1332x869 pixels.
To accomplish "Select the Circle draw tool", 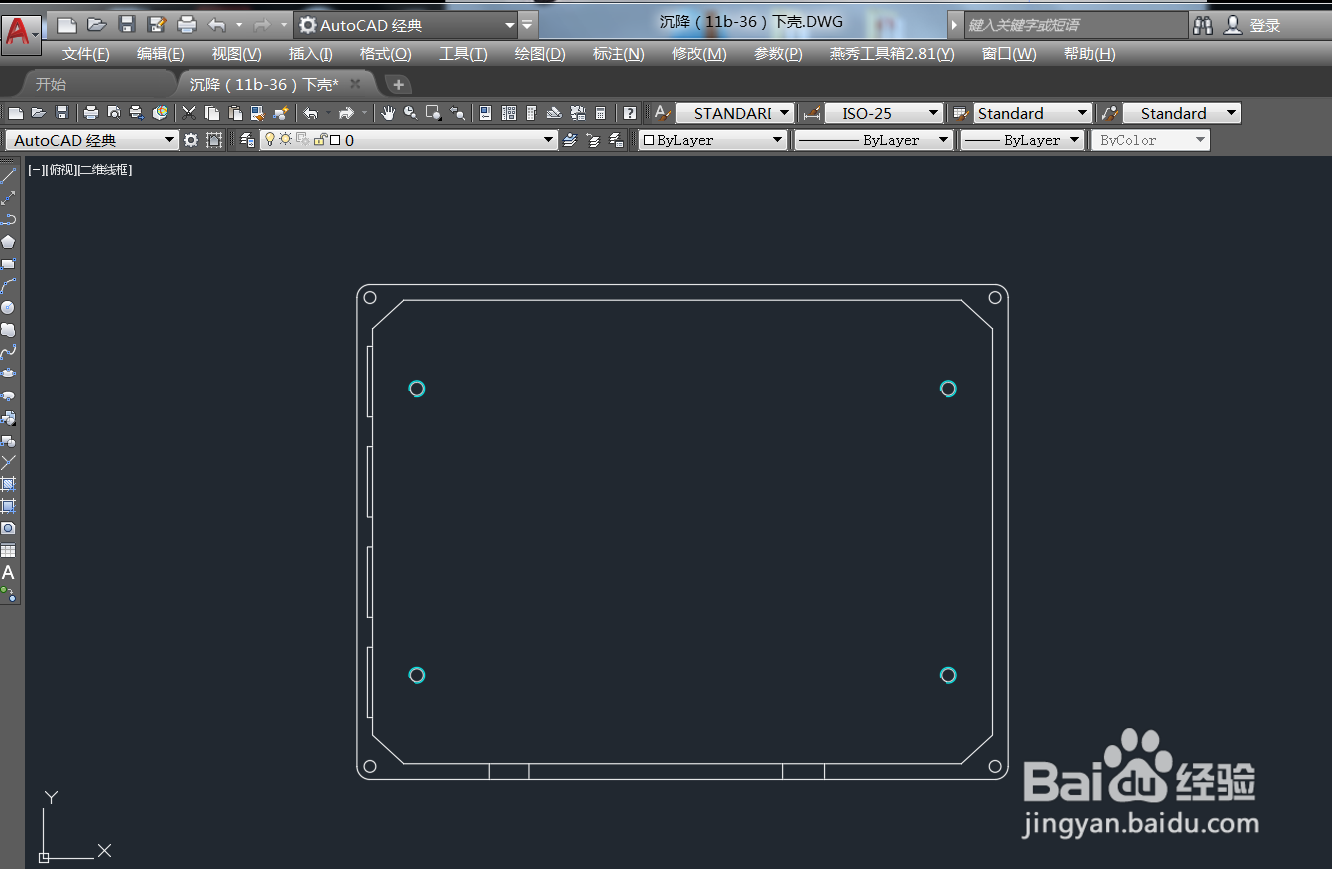I will [8, 308].
